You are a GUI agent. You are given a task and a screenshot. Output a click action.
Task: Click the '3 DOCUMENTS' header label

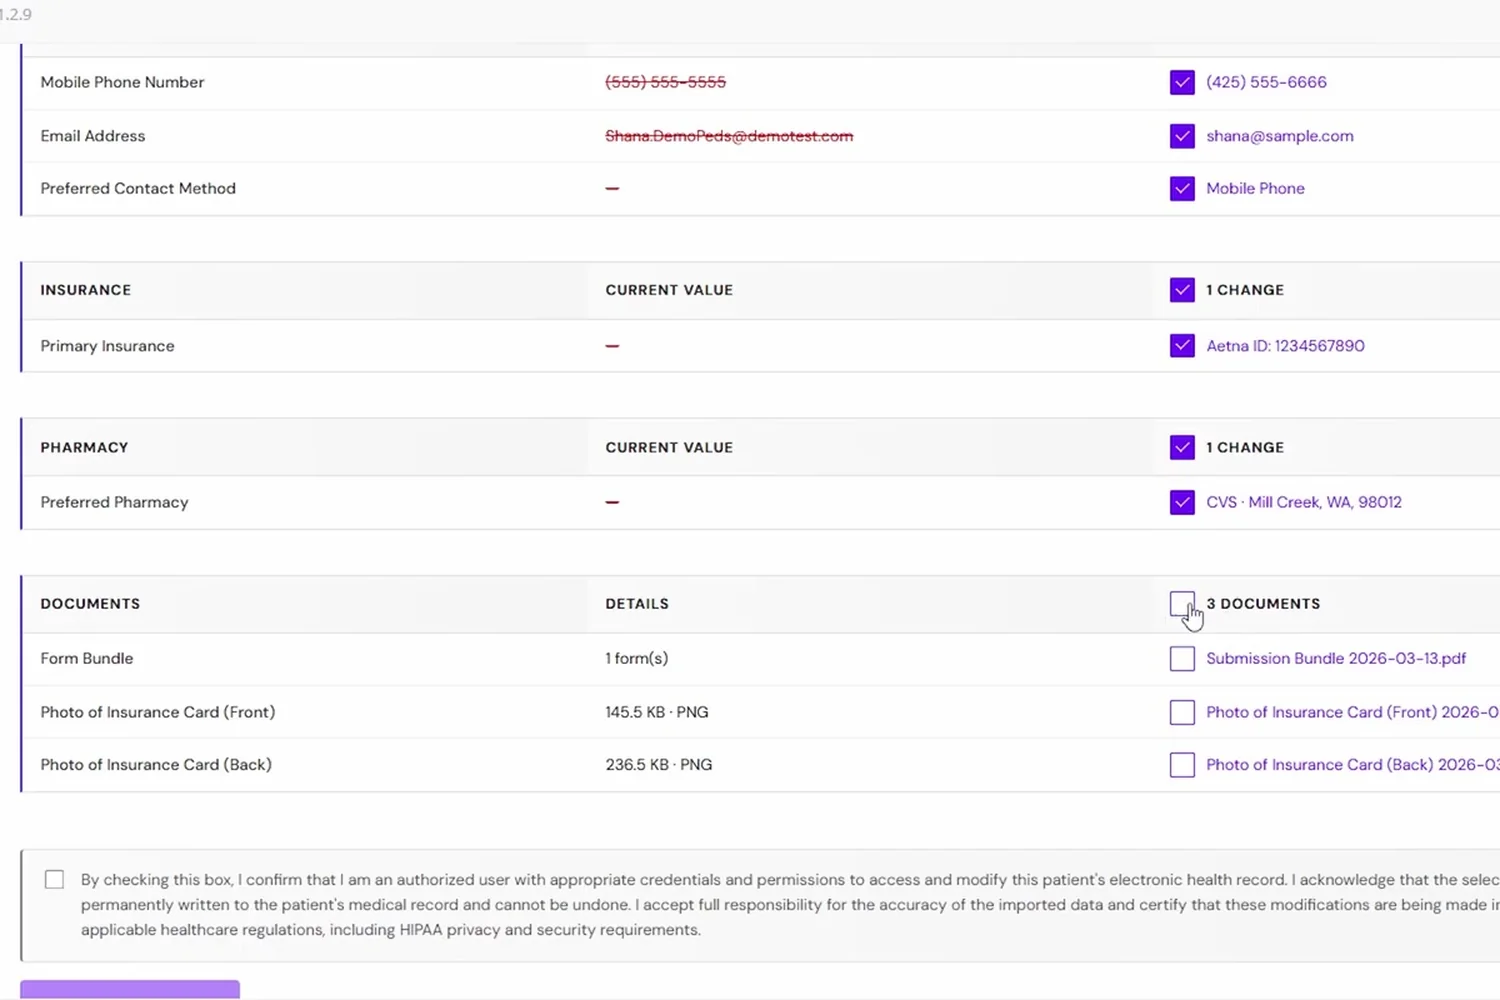(1263, 604)
